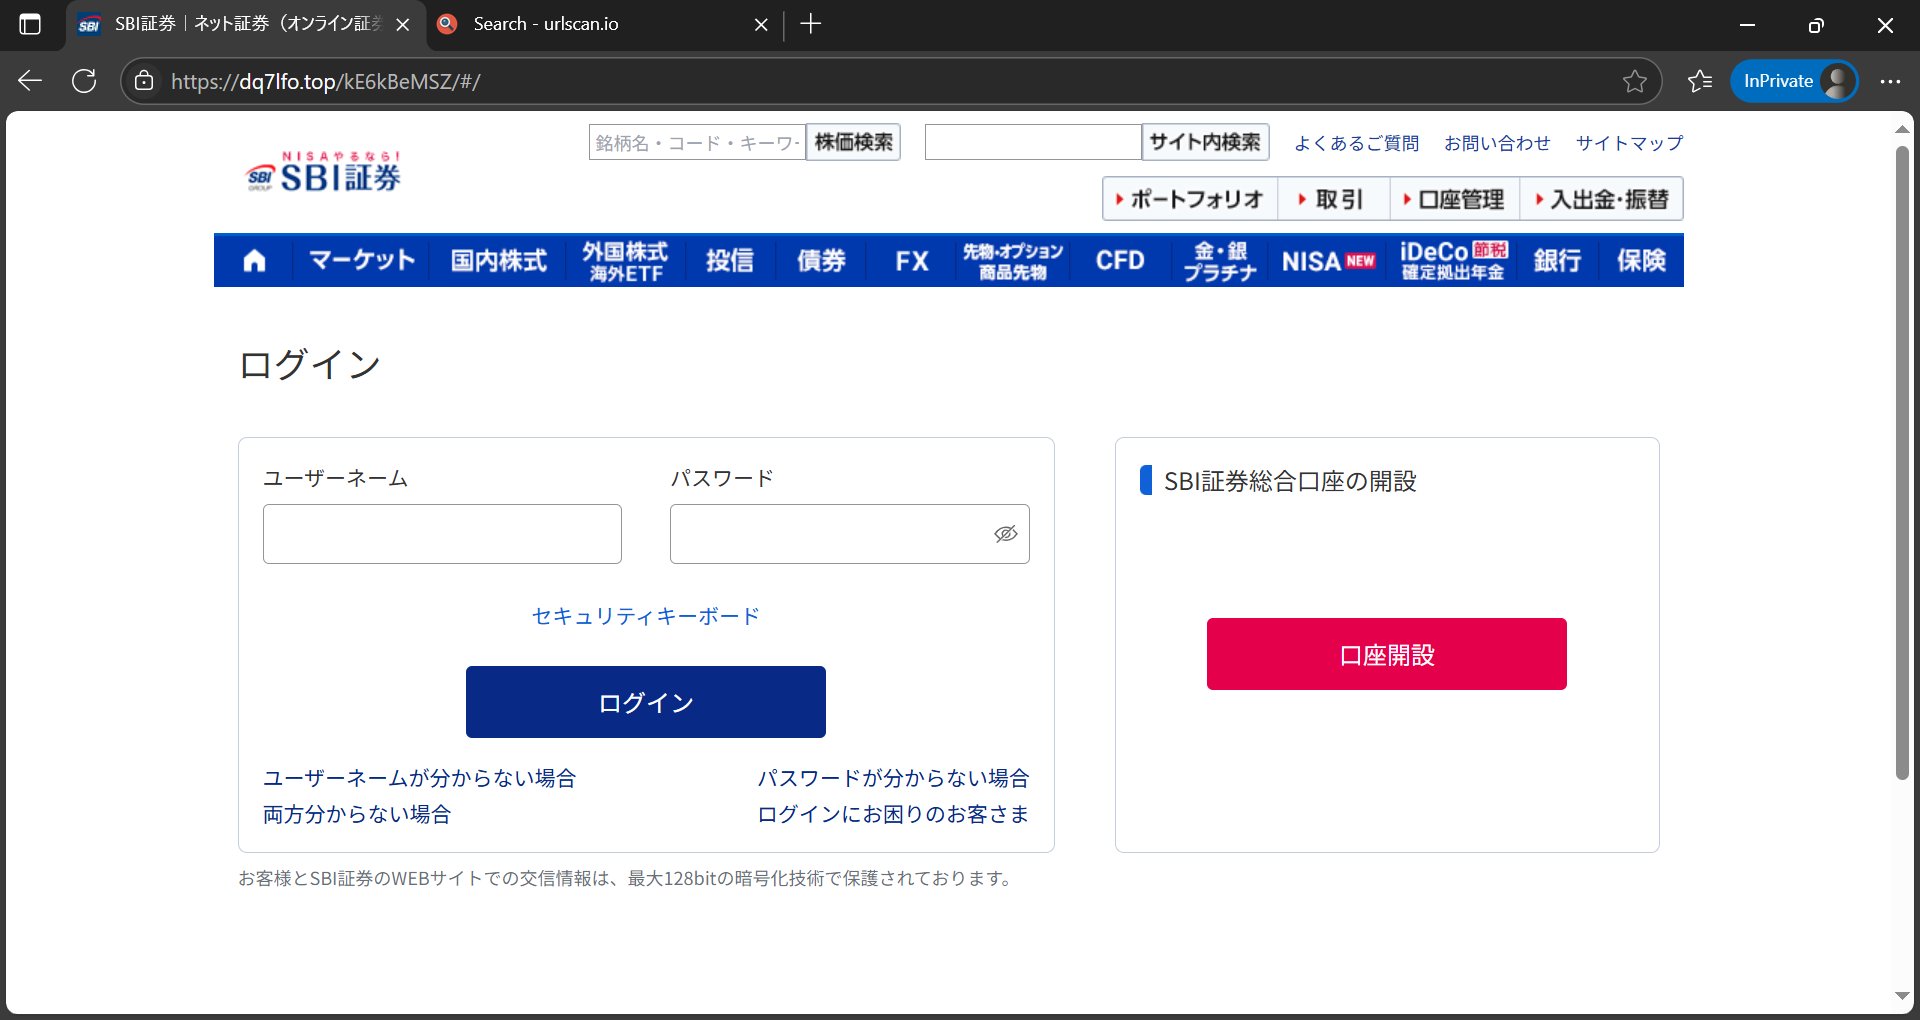Switch to the SBI証券 tab
This screenshot has height=1020, width=1920.
click(245, 24)
